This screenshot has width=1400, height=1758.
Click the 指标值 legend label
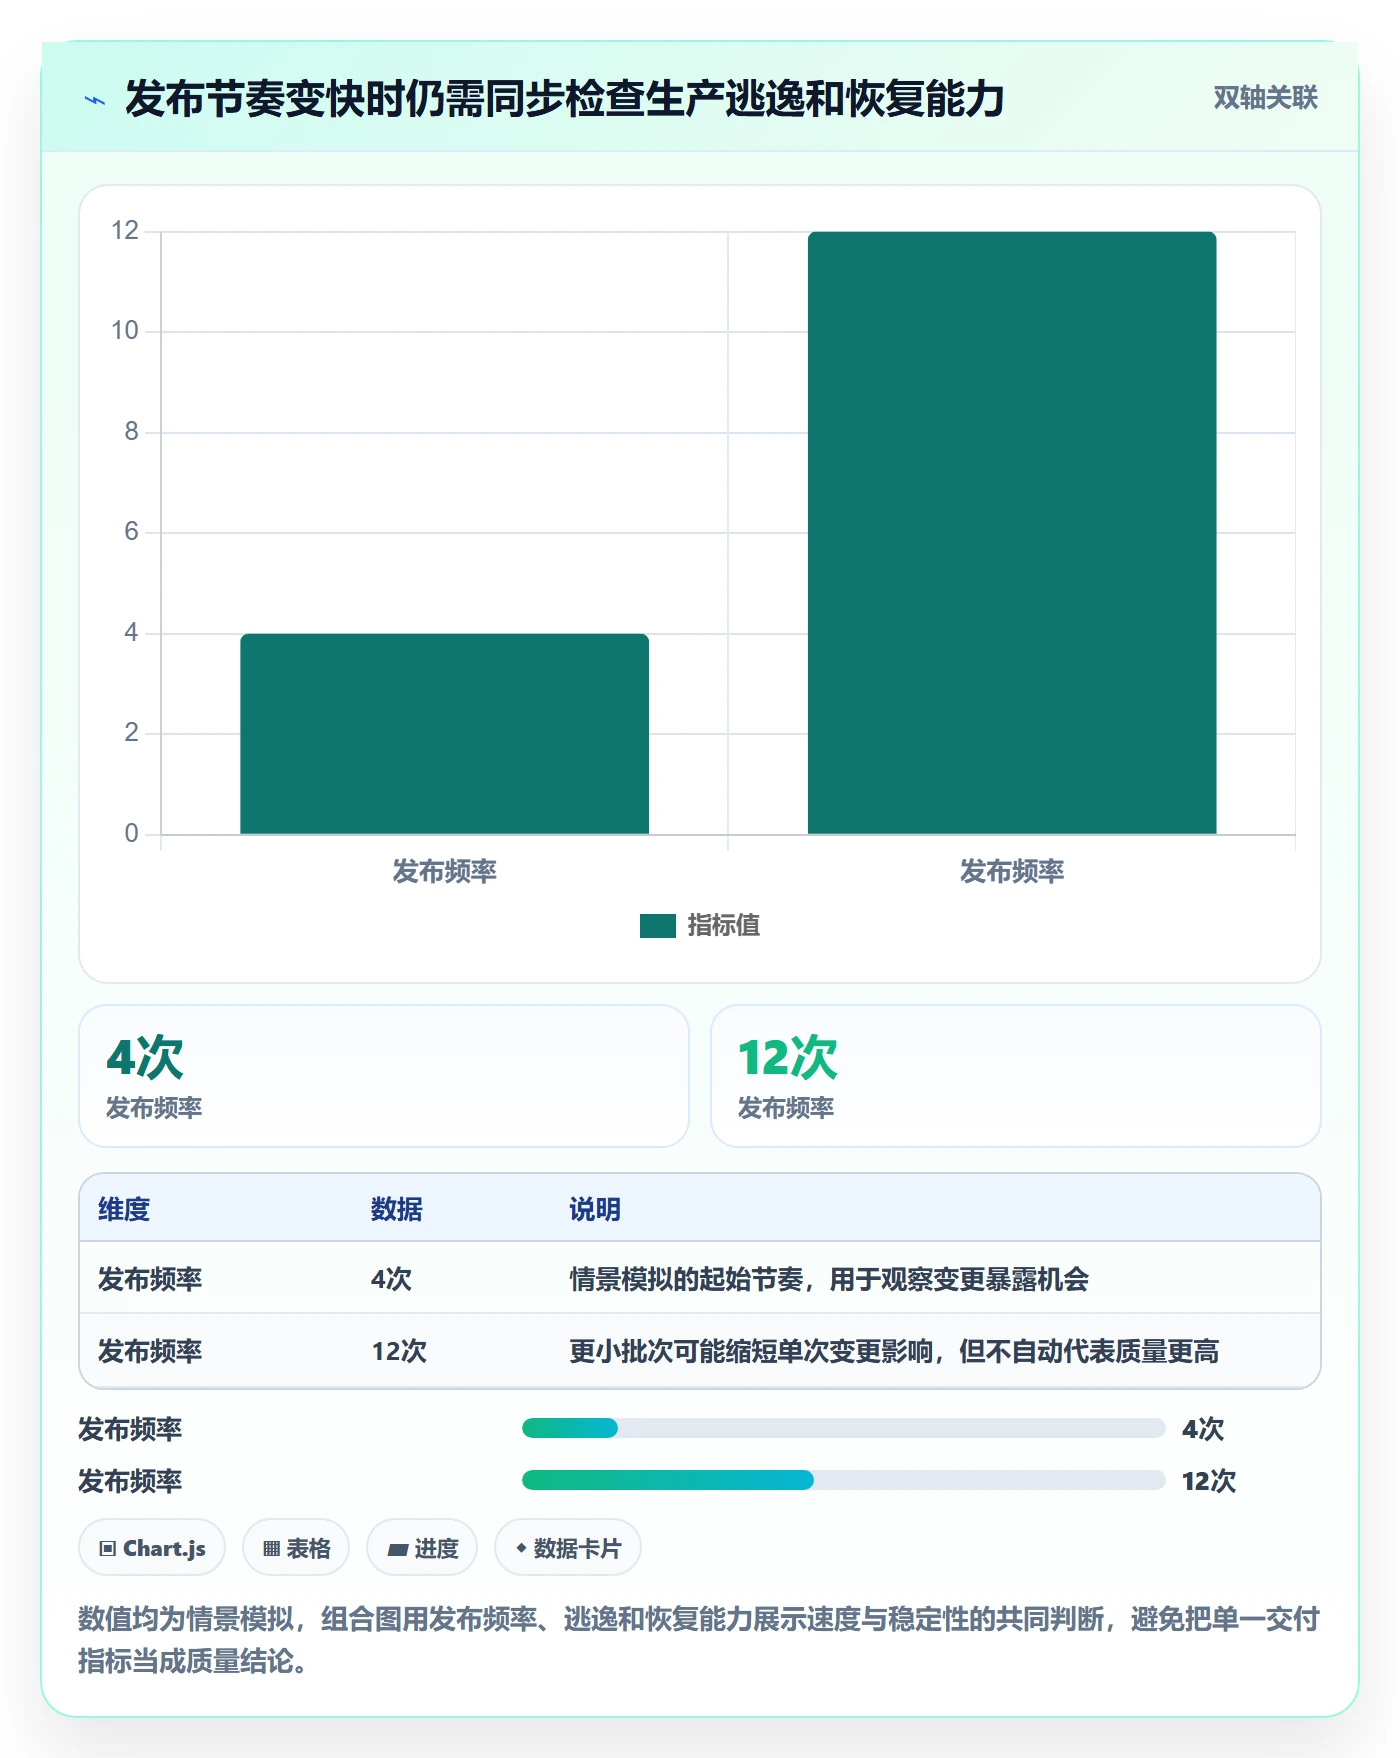[724, 926]
